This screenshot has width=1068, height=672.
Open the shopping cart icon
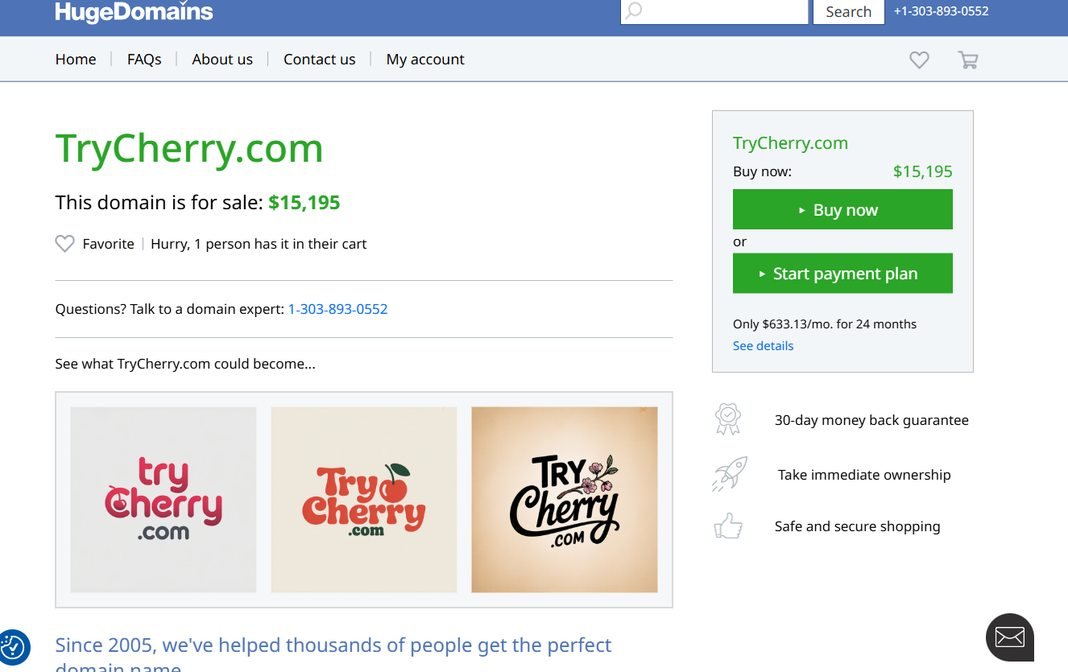(968, 60)
